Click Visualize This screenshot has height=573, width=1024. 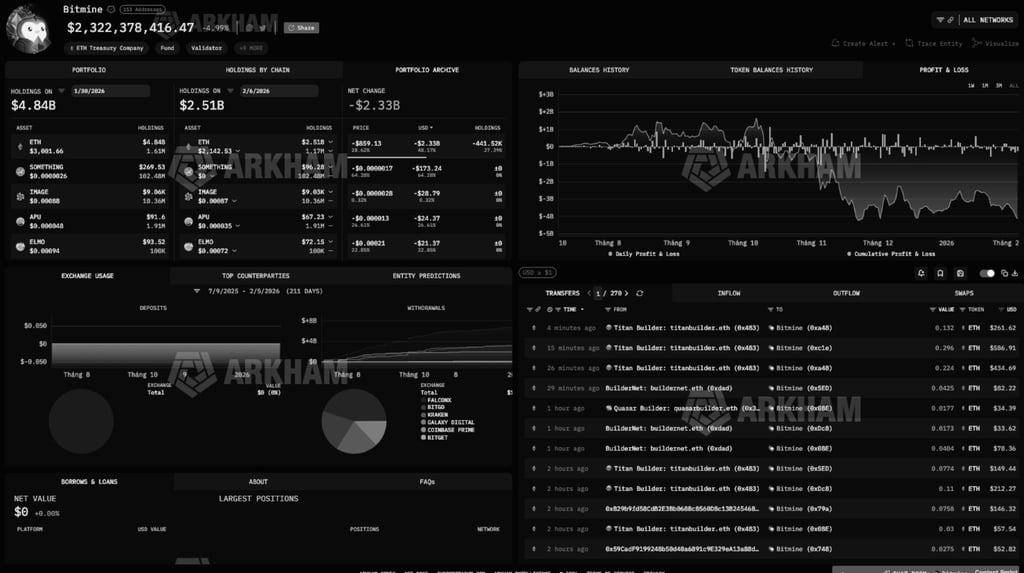[995, 44]
